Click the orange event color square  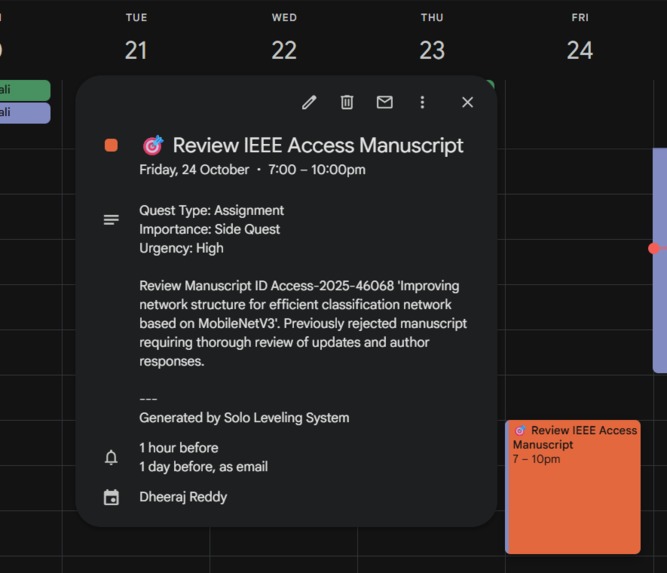[111, 145]
